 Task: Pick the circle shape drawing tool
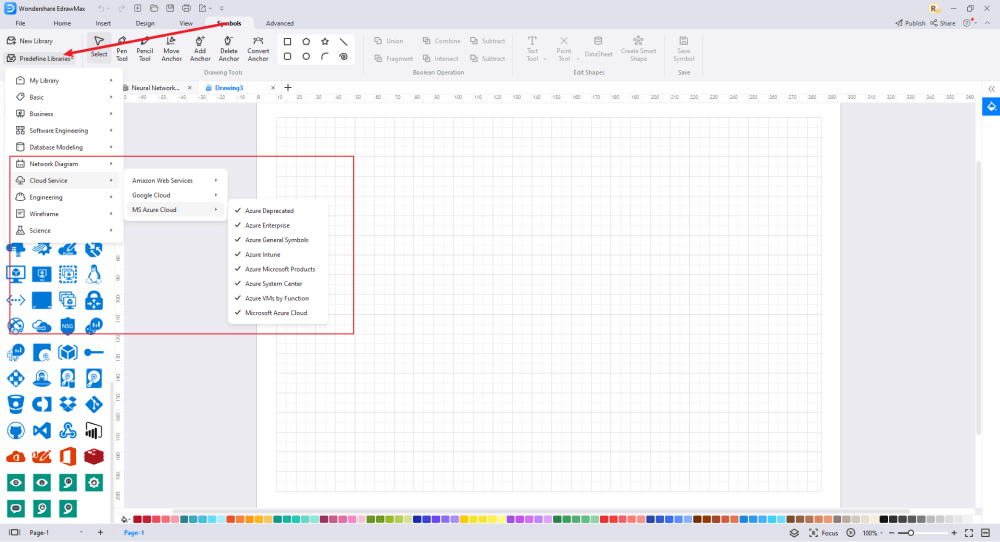(x=306, y=57)
